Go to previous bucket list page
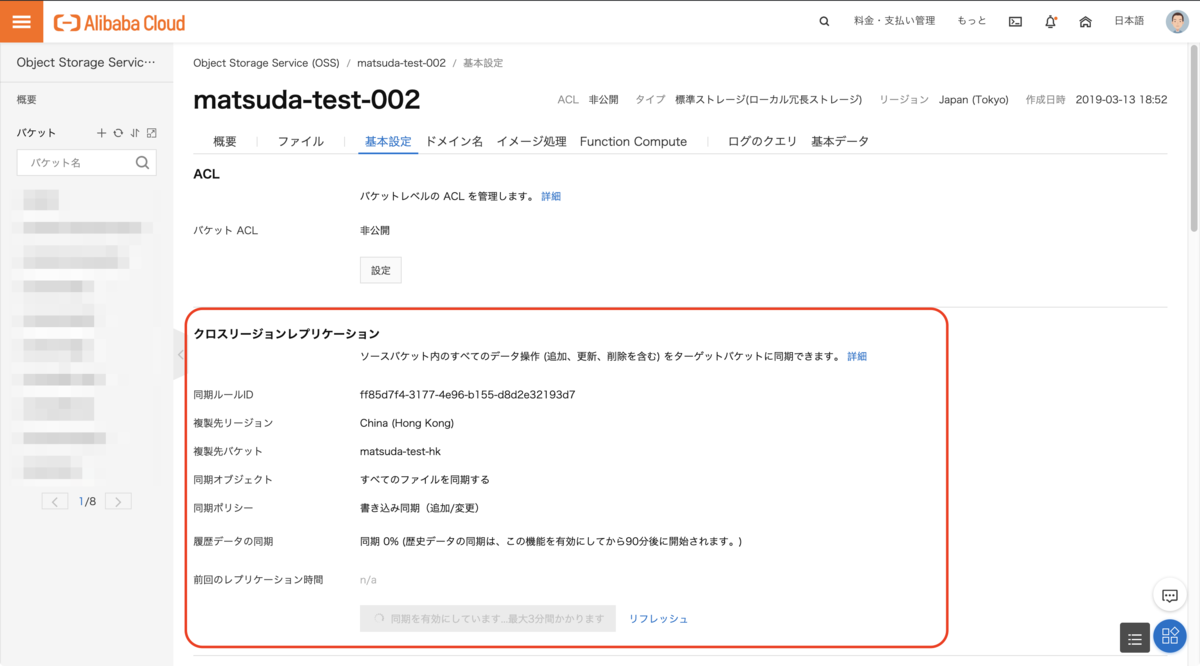 coord(55,501)
